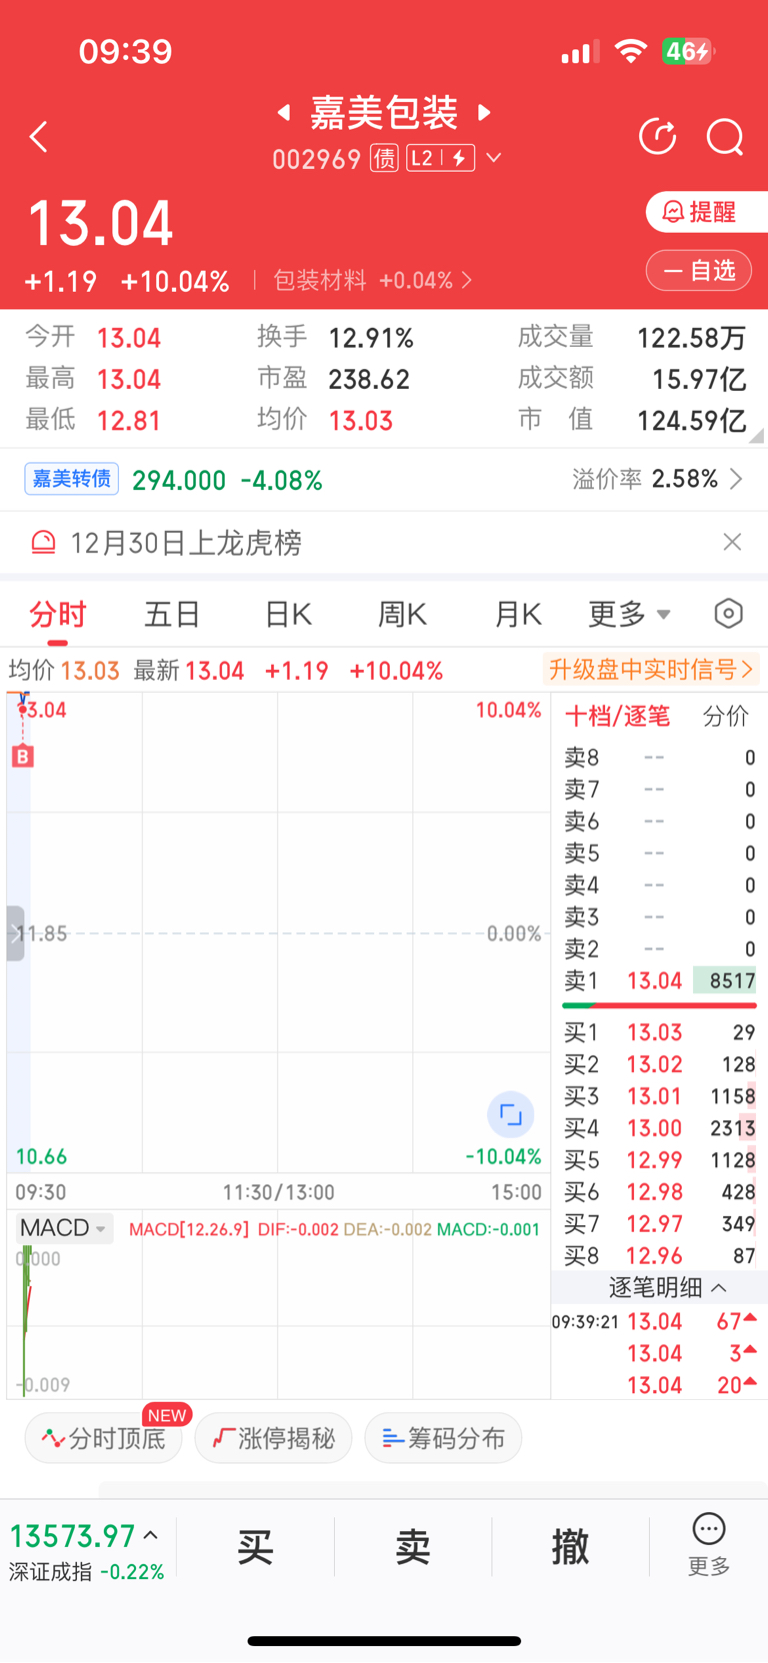Tap the 09:39:21 trade detail row

coord(654,1322)
